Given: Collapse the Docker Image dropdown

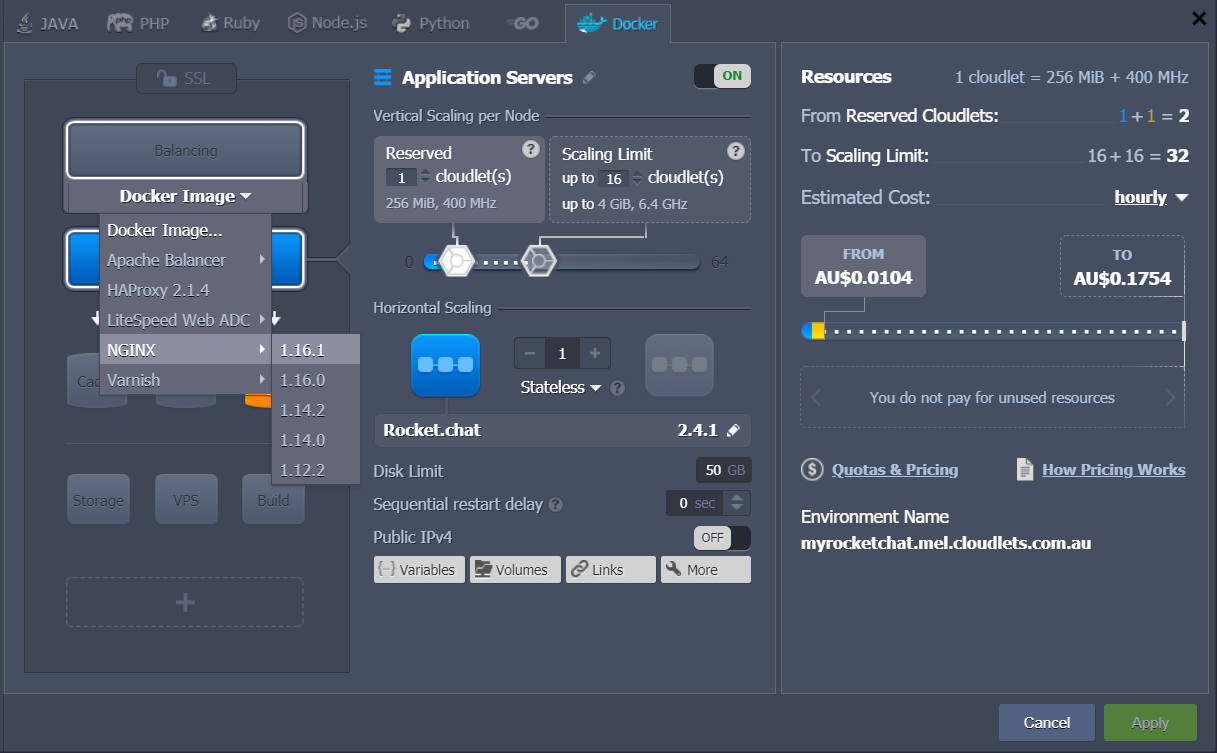Looking at the screenshot, I should [185, 196].
